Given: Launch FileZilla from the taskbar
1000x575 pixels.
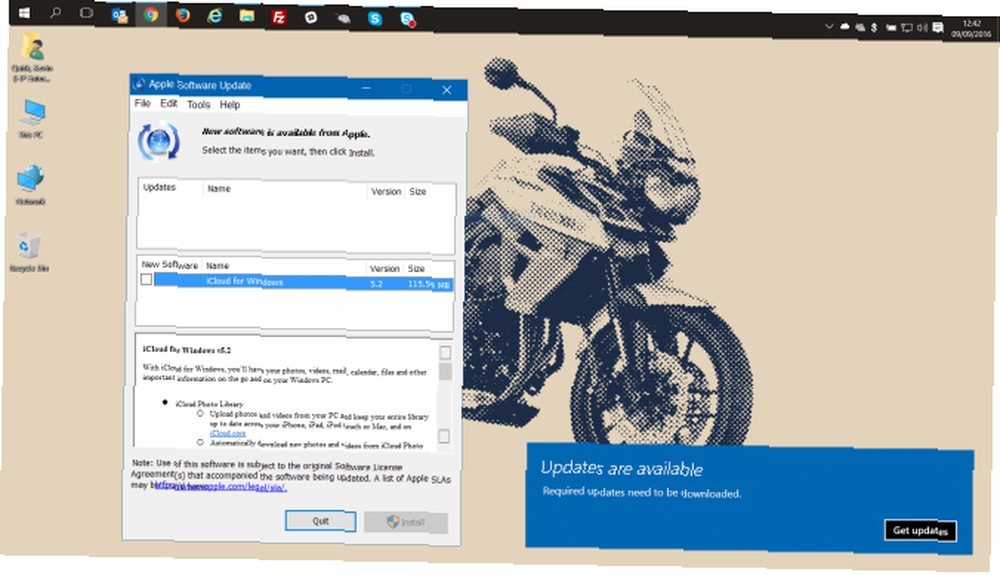Looking at the screenshot, I should click(279, 17).
